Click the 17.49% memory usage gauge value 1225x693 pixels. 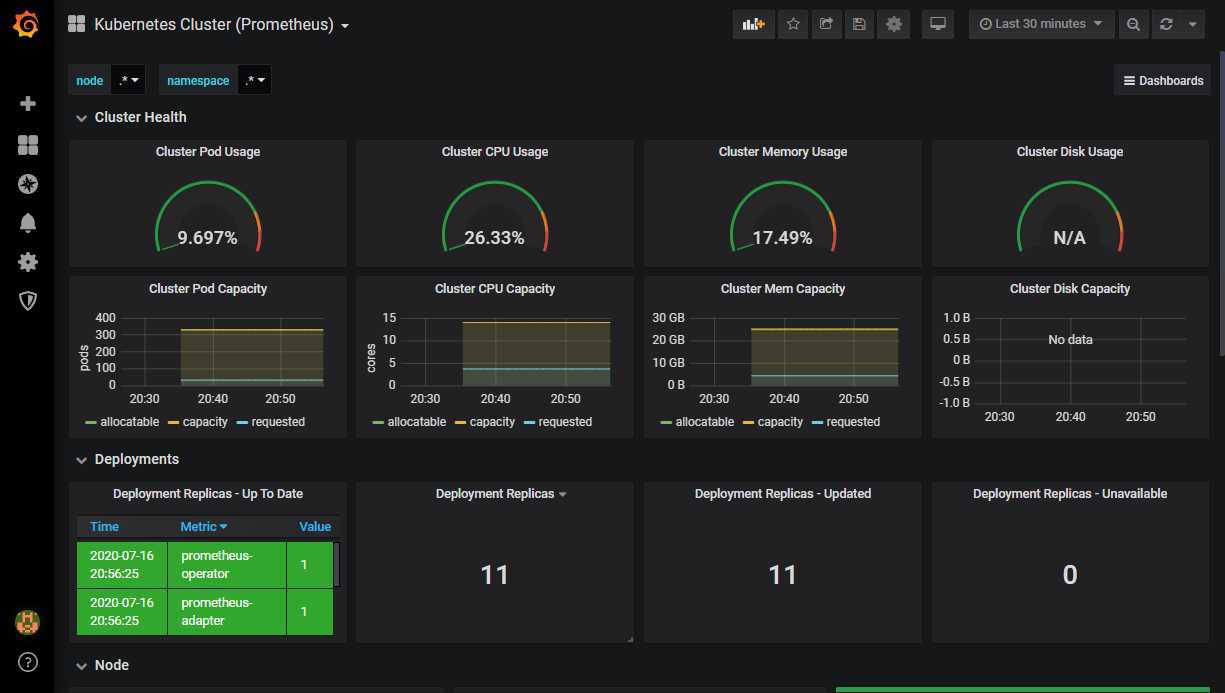pos(783,238)
